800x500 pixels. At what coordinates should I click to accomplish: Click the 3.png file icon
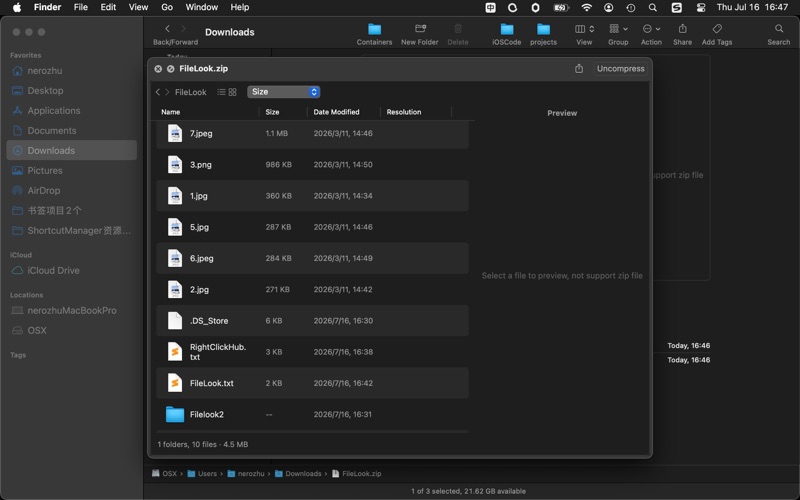[x=175, y=164]
